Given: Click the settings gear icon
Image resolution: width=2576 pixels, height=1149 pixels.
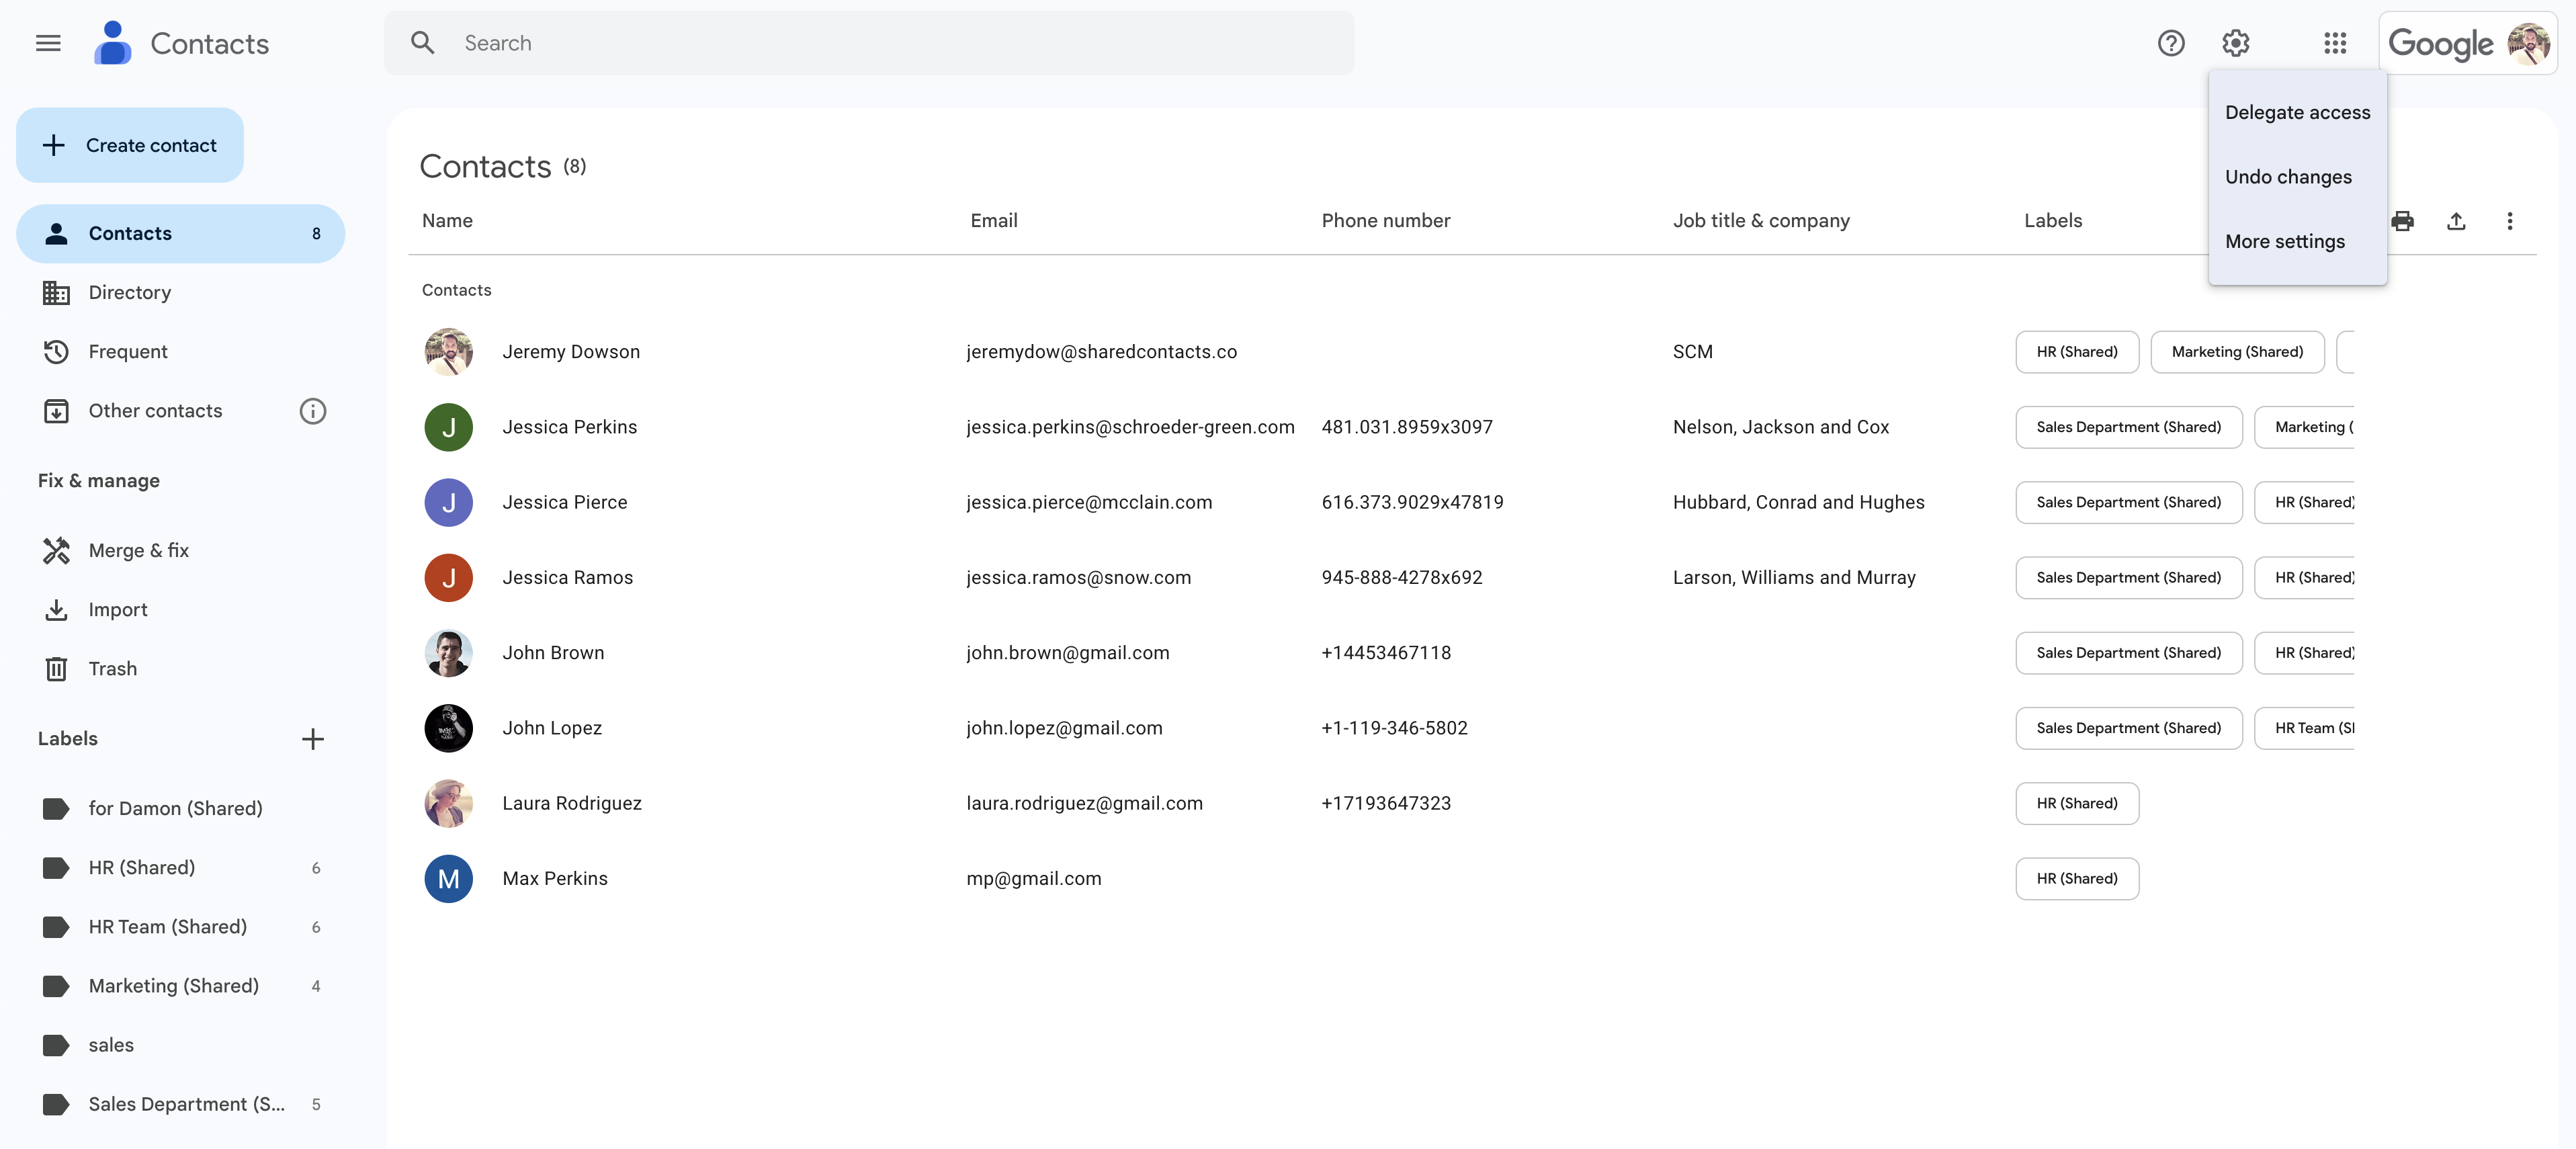Looking at the screenshot, I should [2235, 43].
